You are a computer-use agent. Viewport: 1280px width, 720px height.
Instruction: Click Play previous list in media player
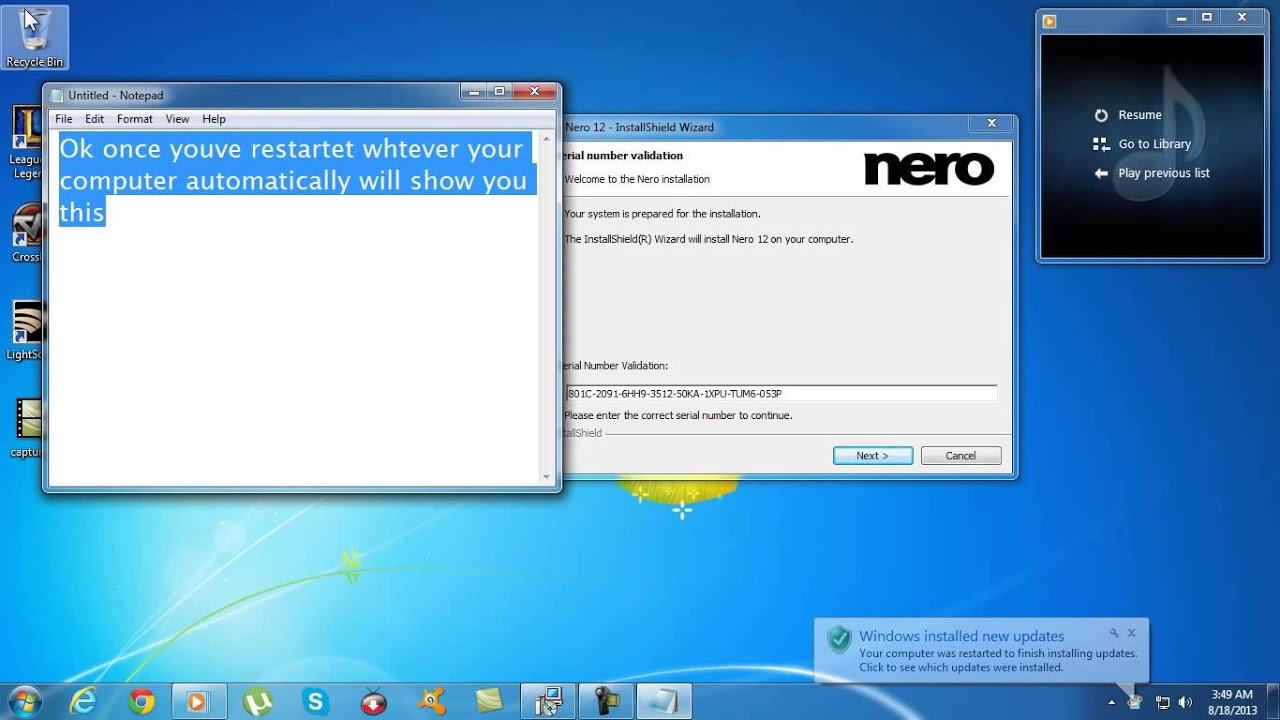point(1151,173)
